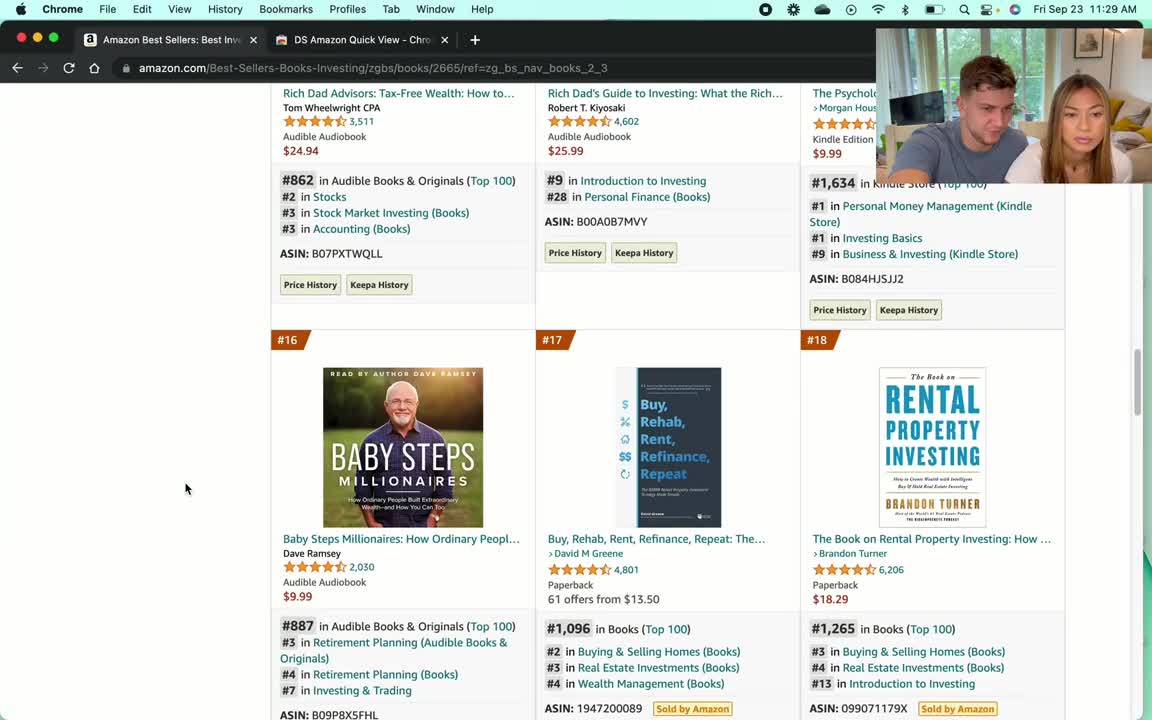The width and height of the screenshot is (1152, 720).
Task: Open Control Center in the menu bar
Action: pyautogui.click(x=987, y=9)
